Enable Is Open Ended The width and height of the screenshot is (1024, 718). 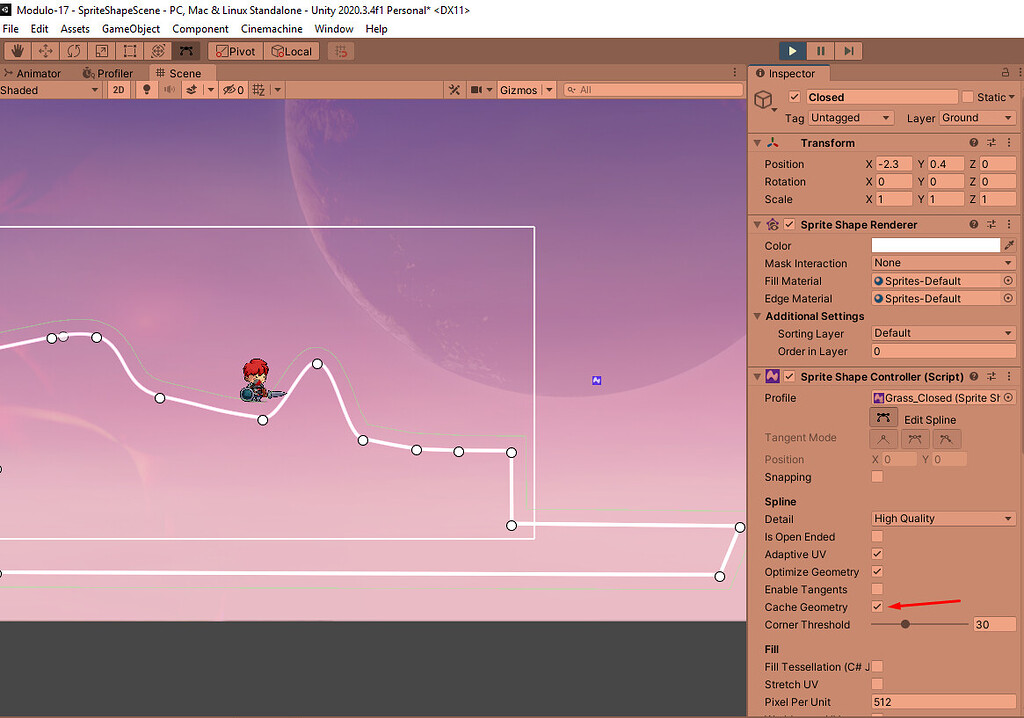click(x=877, y=536)
